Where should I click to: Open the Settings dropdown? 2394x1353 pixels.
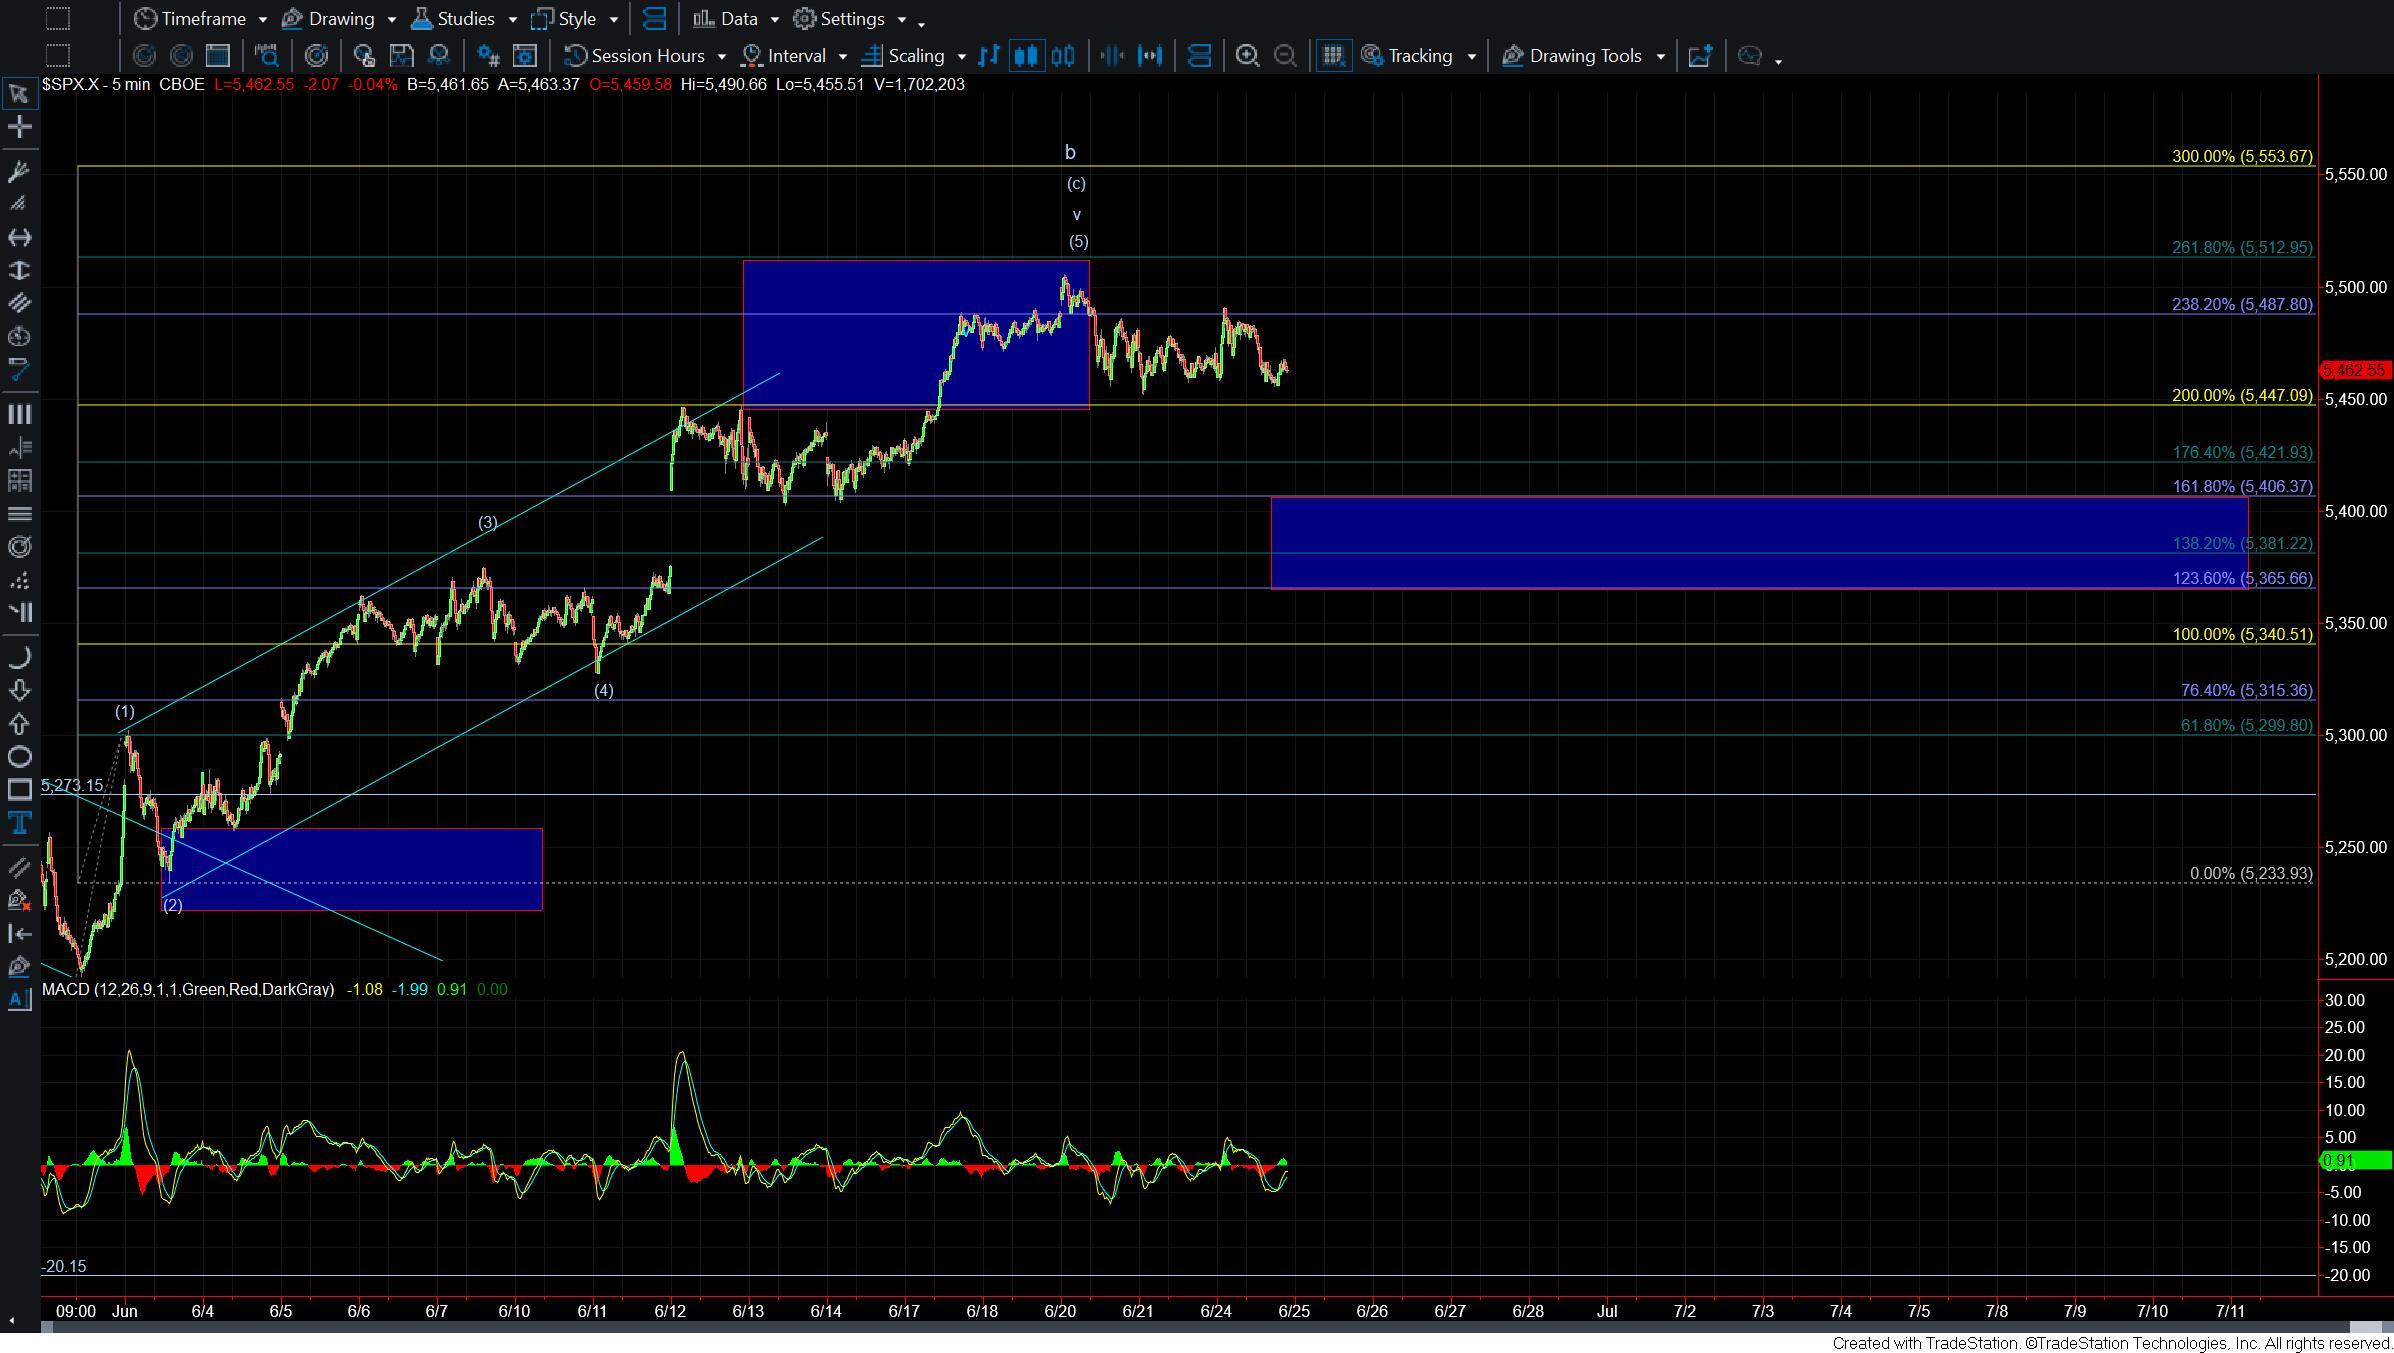(850, 19)
